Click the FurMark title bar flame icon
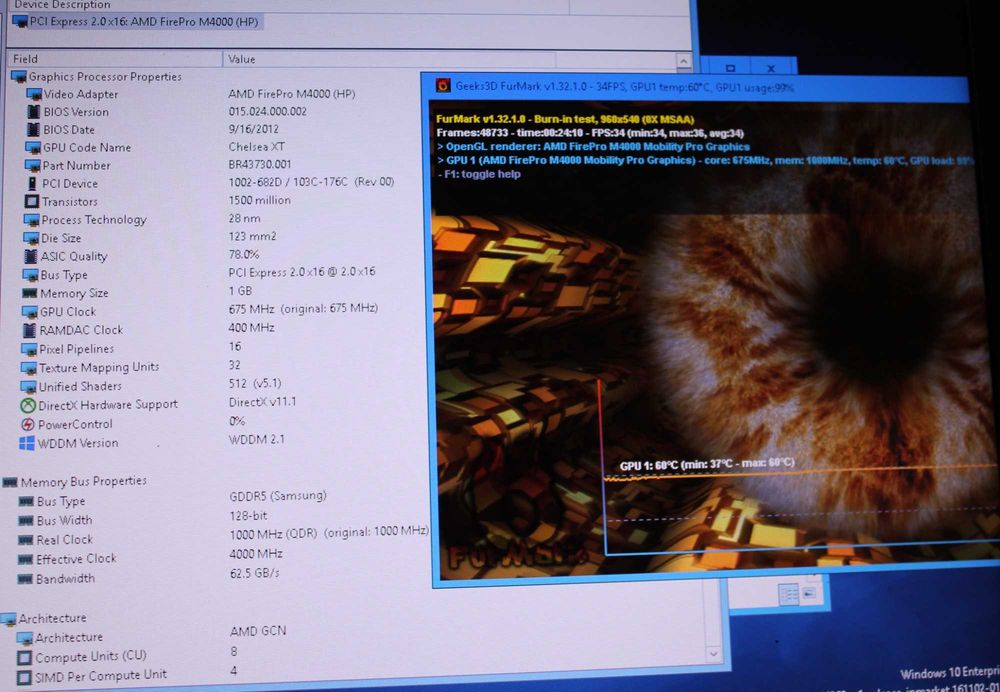Image resolution: width=1000 pixels, height=692 pixels. pos(443,85)
